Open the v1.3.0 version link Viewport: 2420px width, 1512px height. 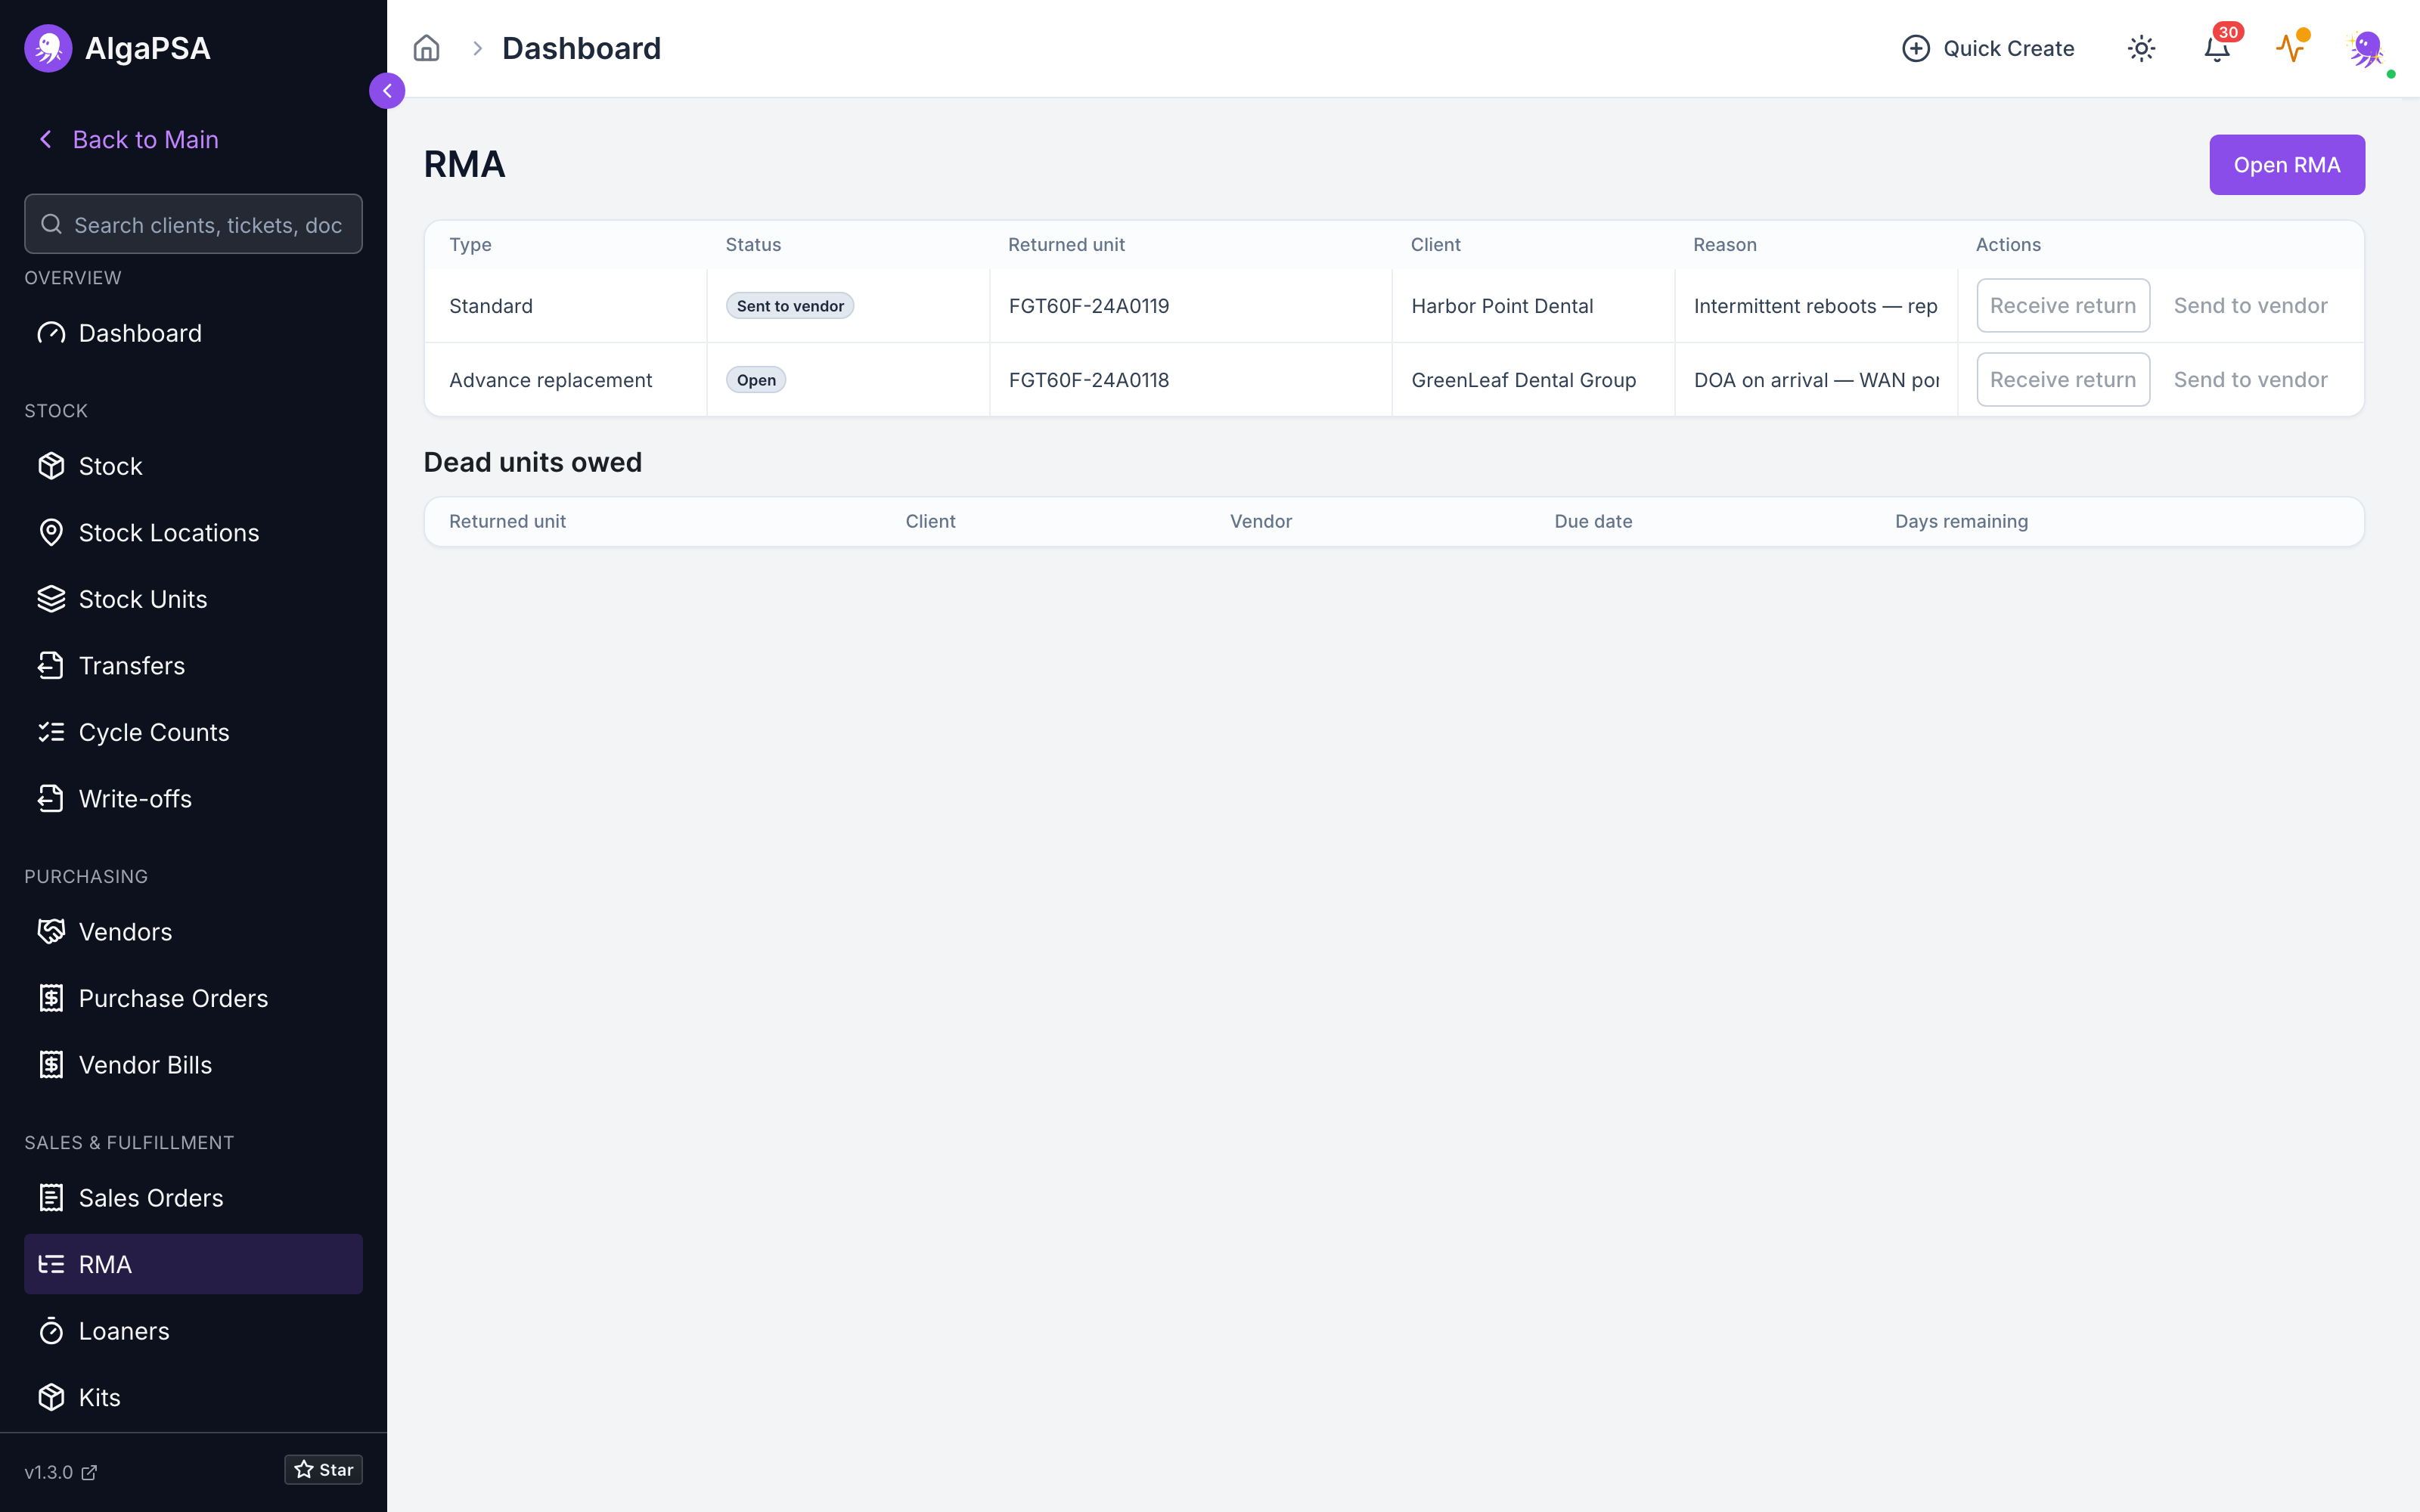point(61,1472)
